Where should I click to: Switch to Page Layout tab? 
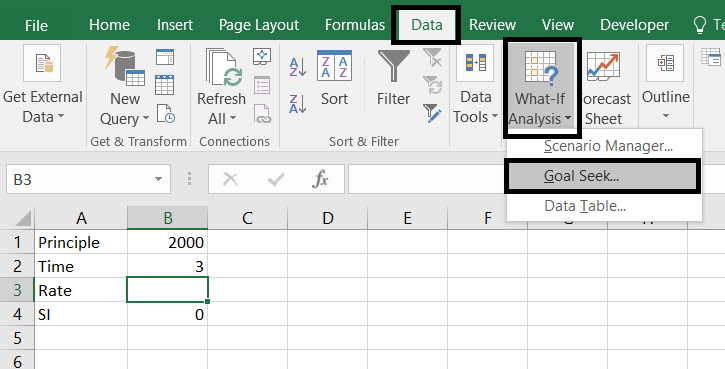[x=258, y=25]
